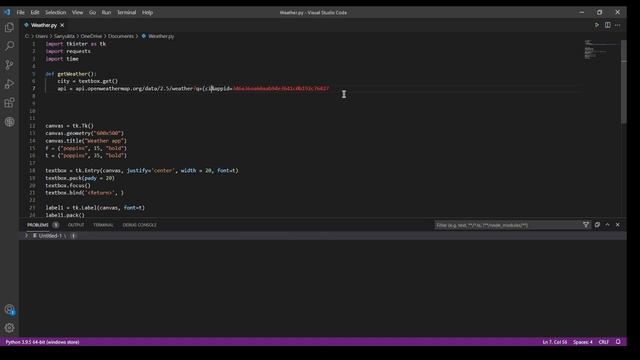Screen dimensions: 640x360
Task: Click the OneDrive breadcrumb segment
Action: pos(91,36)
